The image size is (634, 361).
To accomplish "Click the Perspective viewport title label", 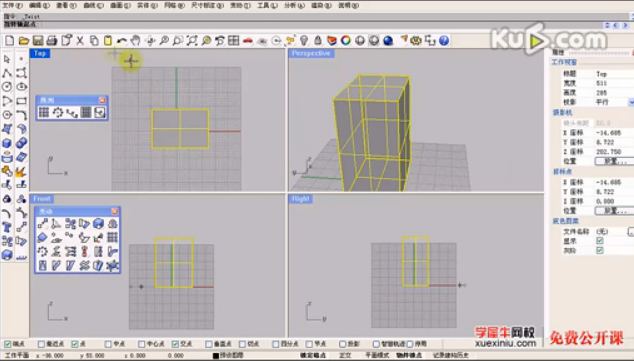I will (x=311, y=53).
